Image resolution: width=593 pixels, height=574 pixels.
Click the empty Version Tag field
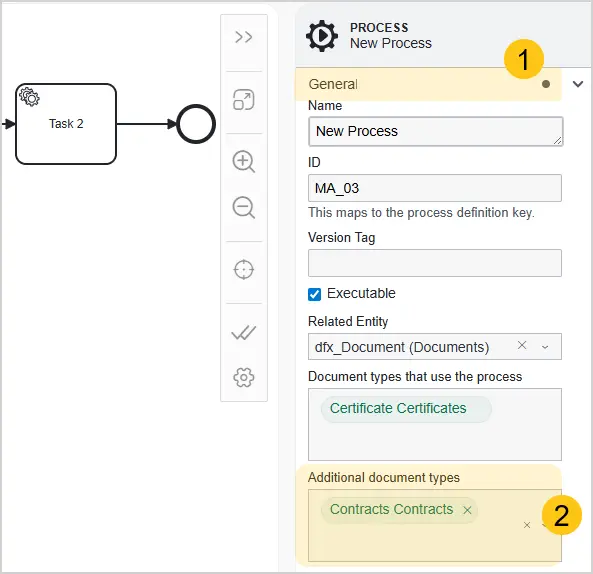point(435,263)
